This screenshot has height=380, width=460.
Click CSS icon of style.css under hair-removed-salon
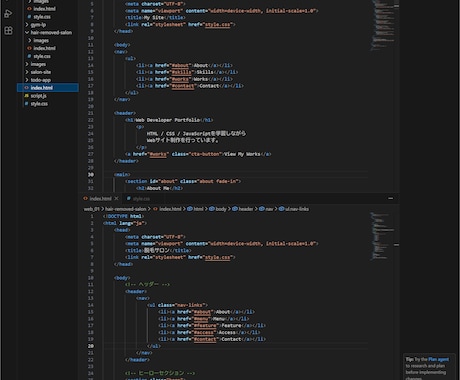29,56
